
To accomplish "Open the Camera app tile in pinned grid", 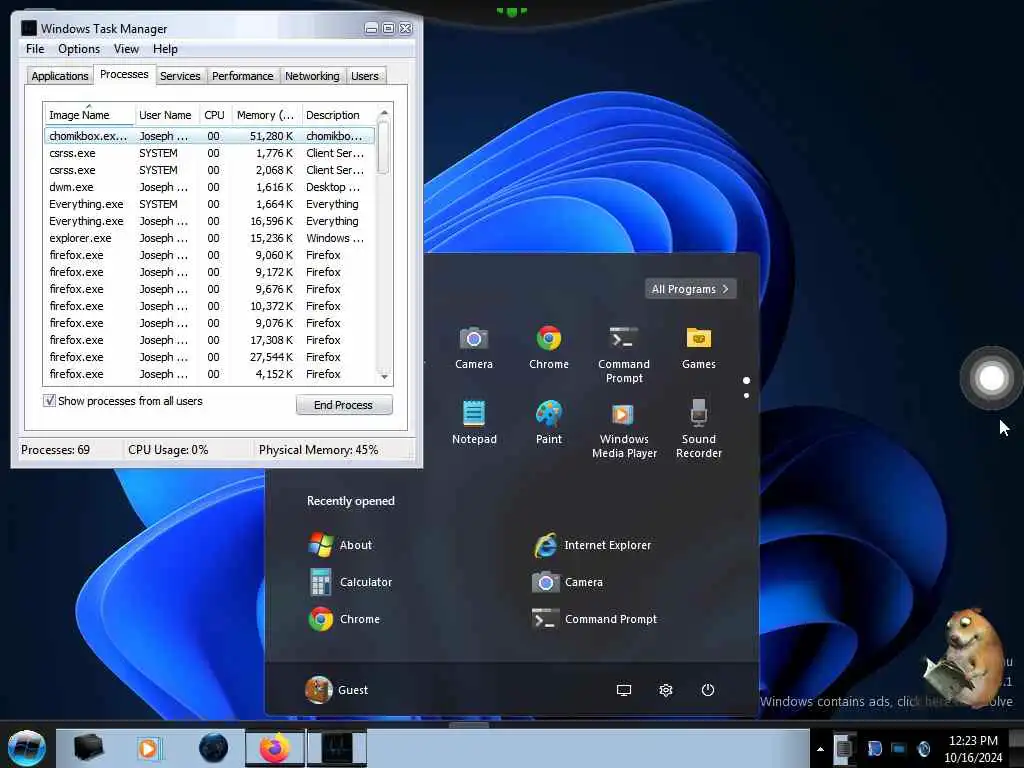I will (474, 348).
